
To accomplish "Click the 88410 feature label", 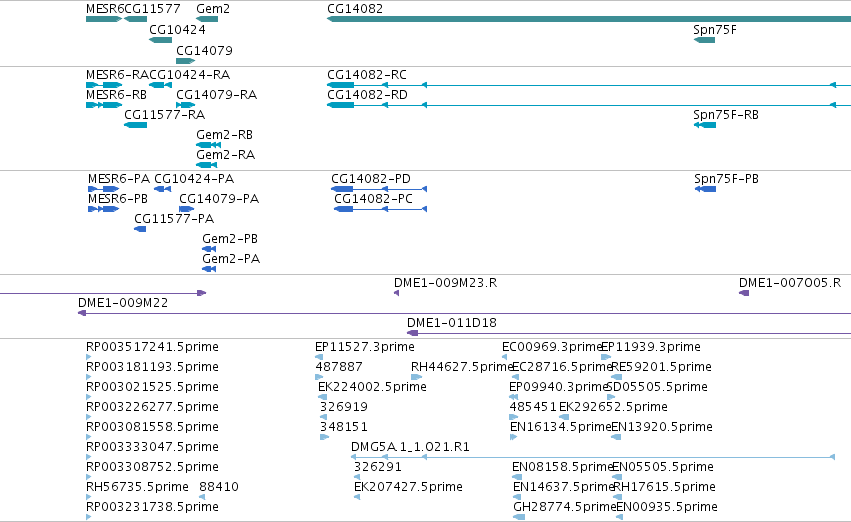I will (x=219, y=487).
